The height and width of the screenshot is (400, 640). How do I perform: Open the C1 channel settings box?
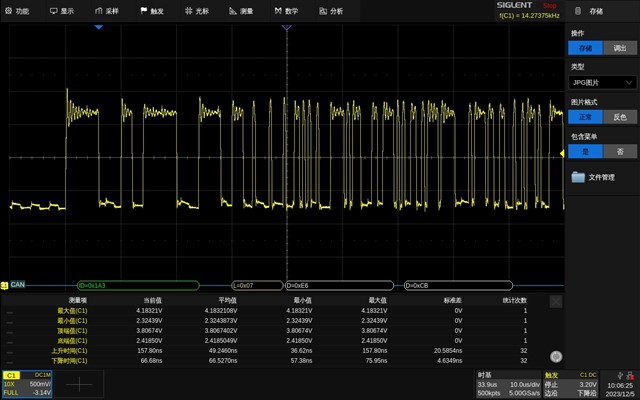pos(27,384)
